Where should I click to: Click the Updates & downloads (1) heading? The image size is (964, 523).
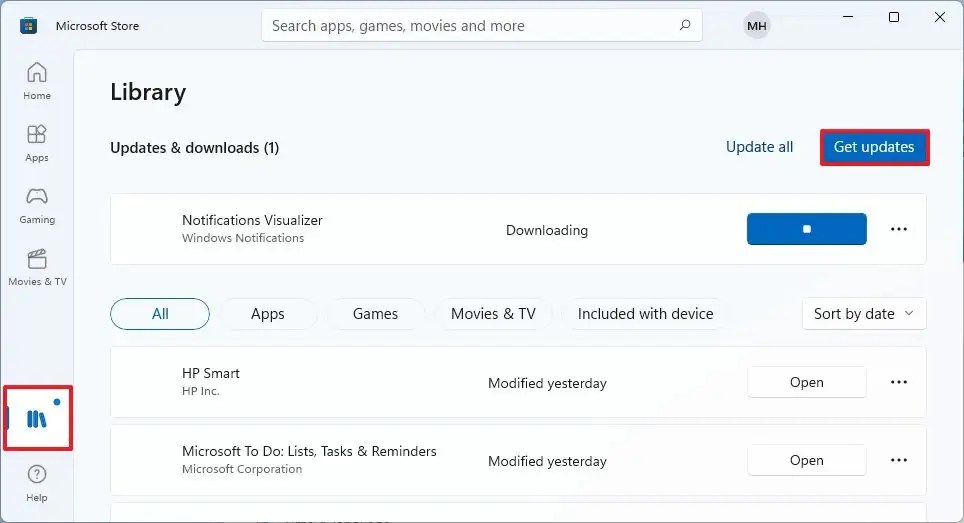tap(194, 148)
